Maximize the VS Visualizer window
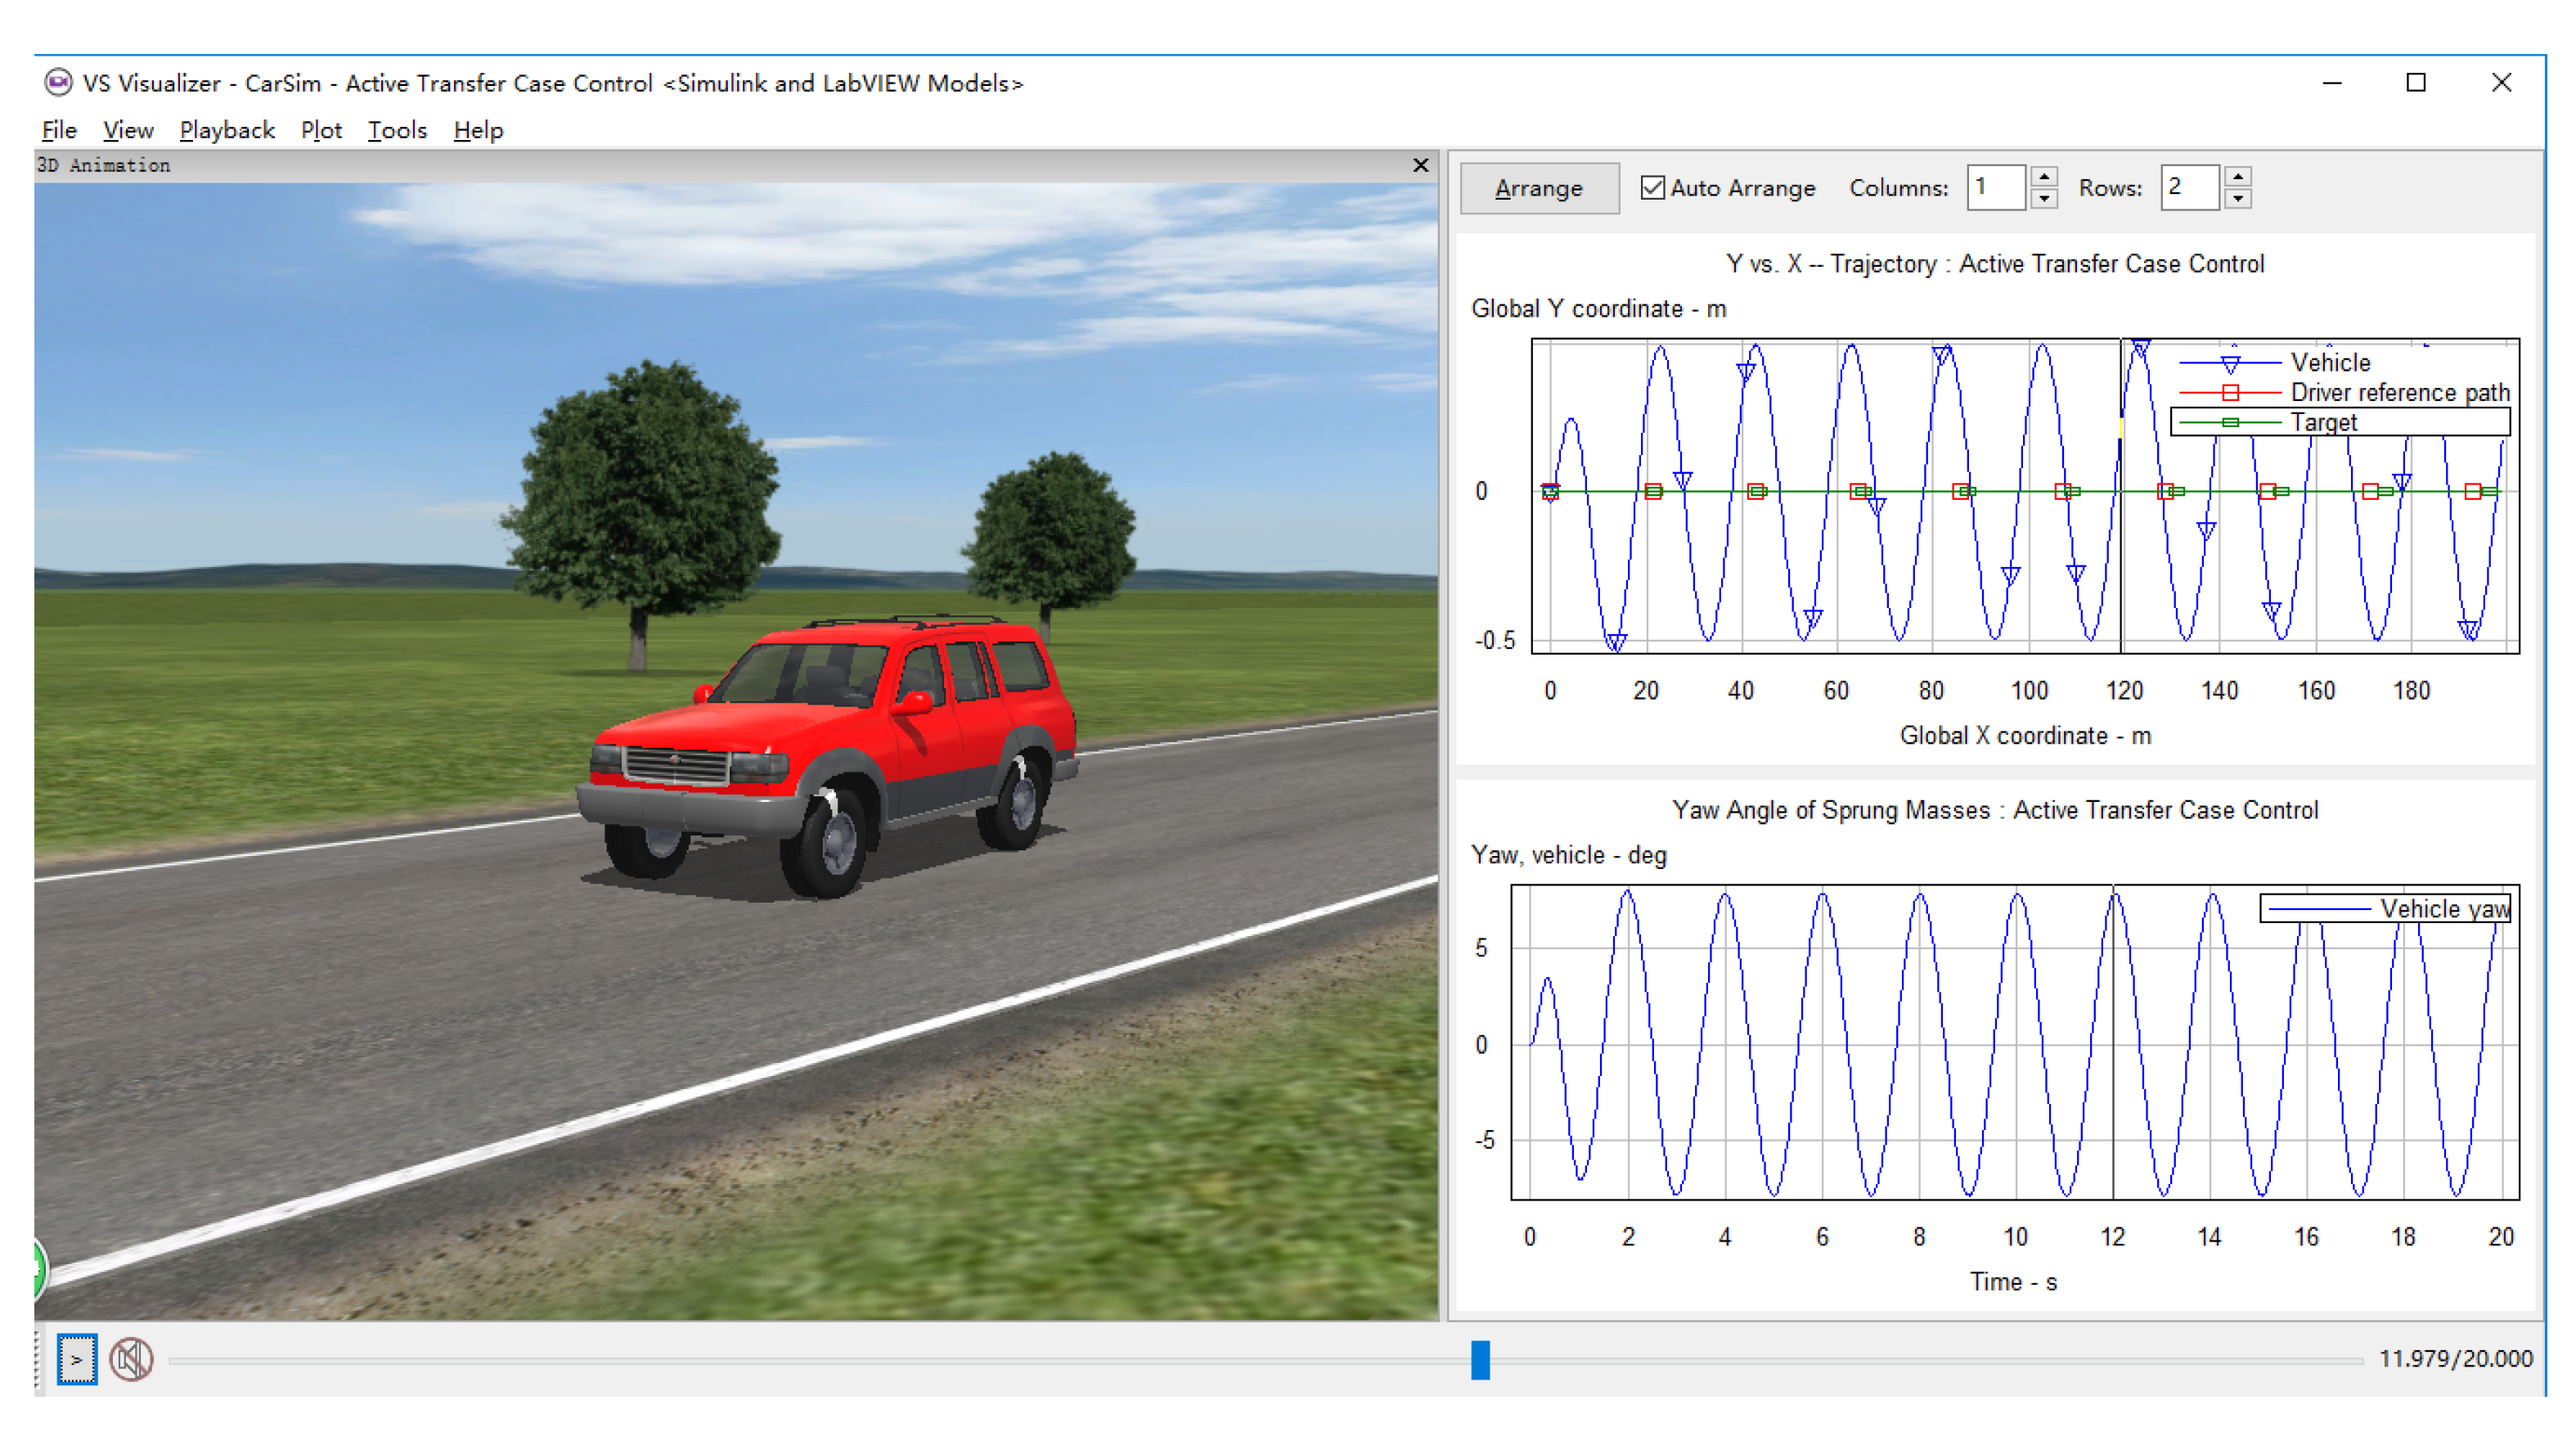This screenshot has width=2576, height=1441. (x=2415, y=83)
